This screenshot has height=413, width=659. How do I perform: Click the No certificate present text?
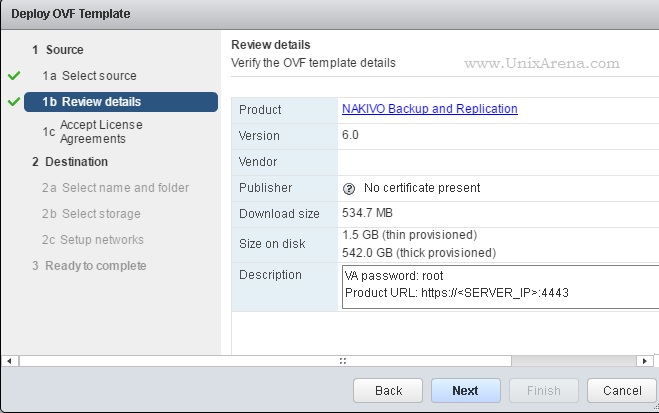pos(422,188)
